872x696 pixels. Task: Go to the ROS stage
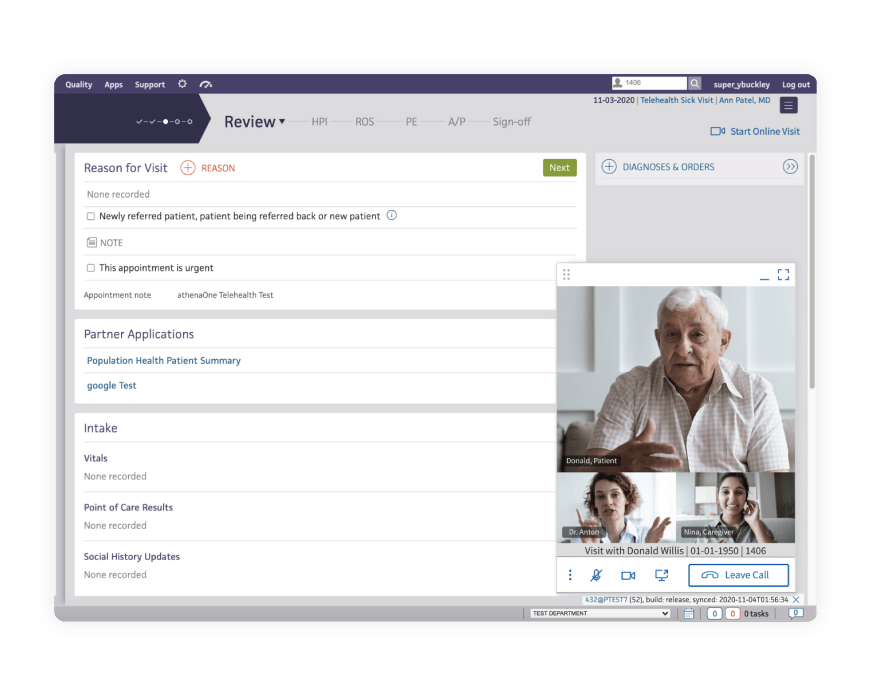364,122
